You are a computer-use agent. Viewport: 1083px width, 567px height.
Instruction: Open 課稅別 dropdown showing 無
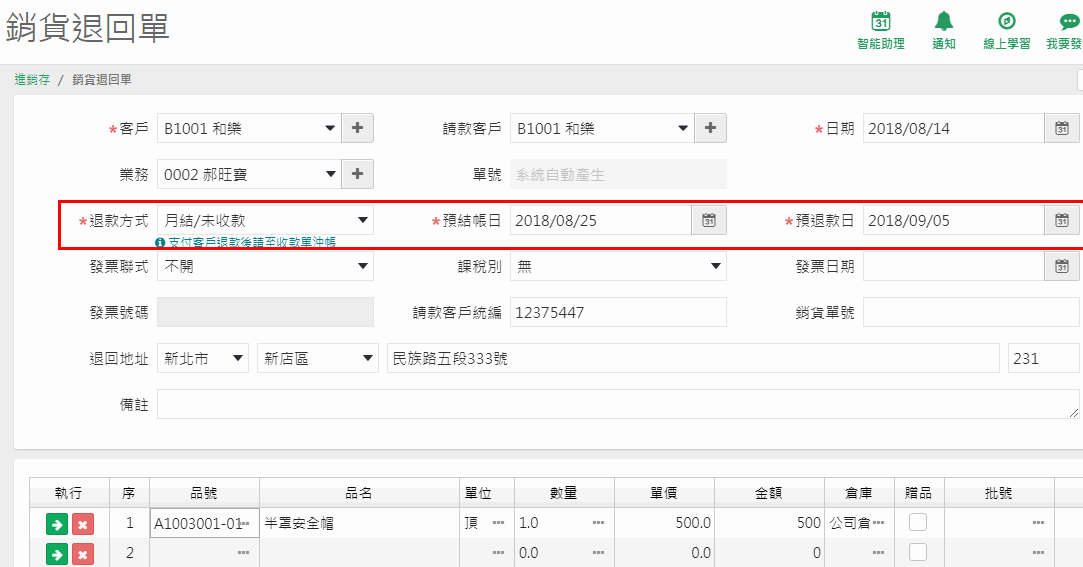pyautogui.click(x=618, y=266)
